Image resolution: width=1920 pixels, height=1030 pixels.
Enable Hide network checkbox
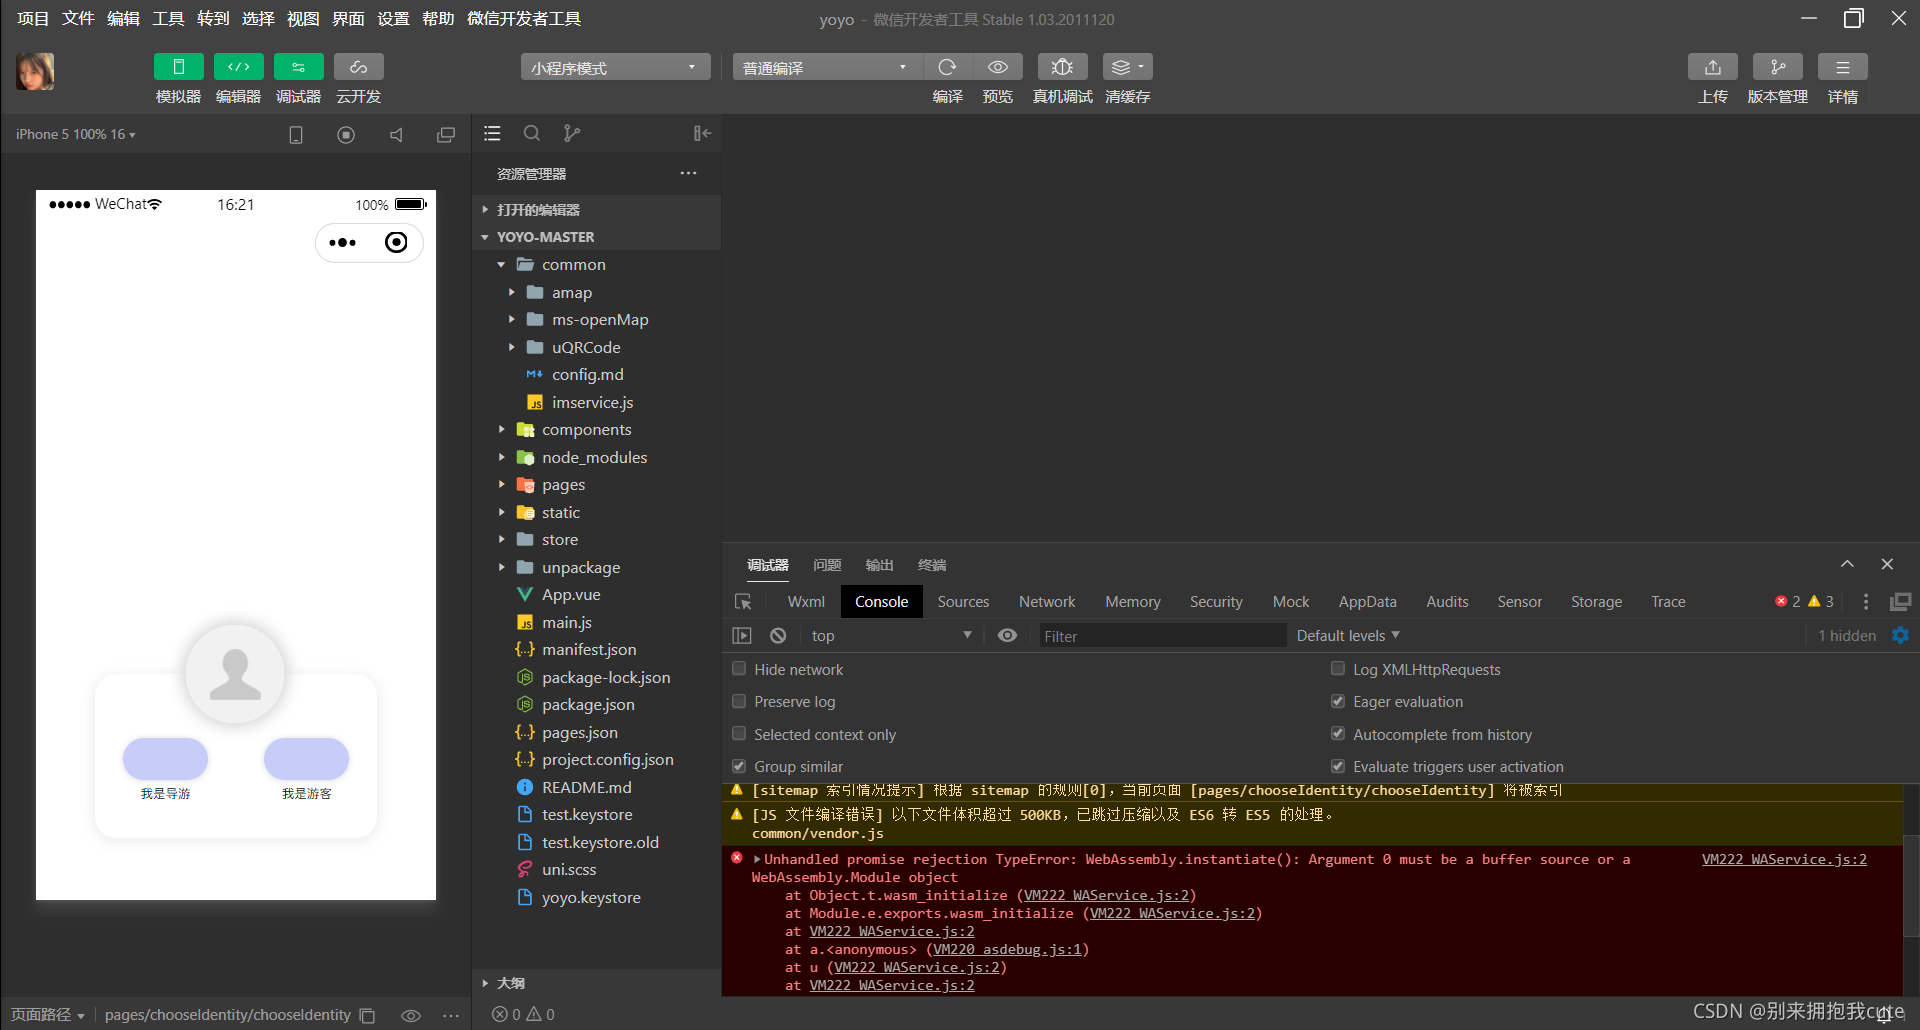(739, 669)
